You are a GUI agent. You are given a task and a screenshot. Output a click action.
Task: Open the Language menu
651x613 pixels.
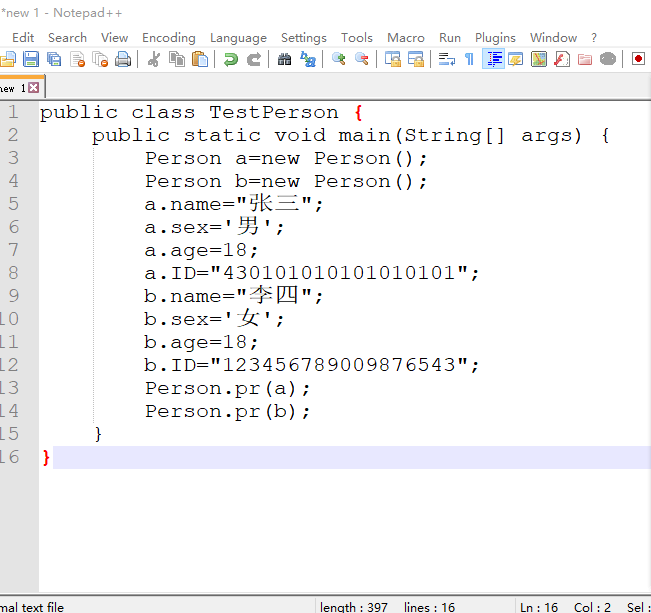(238, 38)
